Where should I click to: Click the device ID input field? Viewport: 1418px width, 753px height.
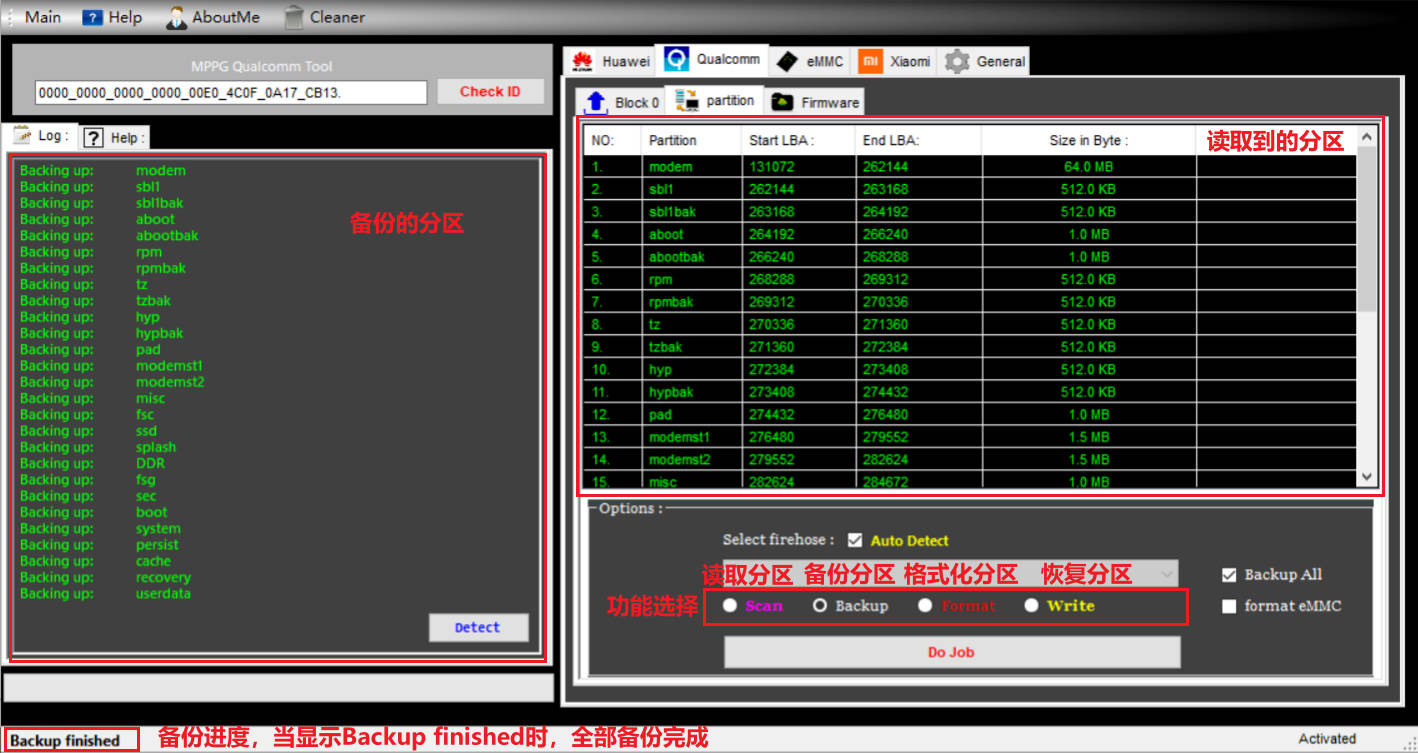tap(231, 93)
